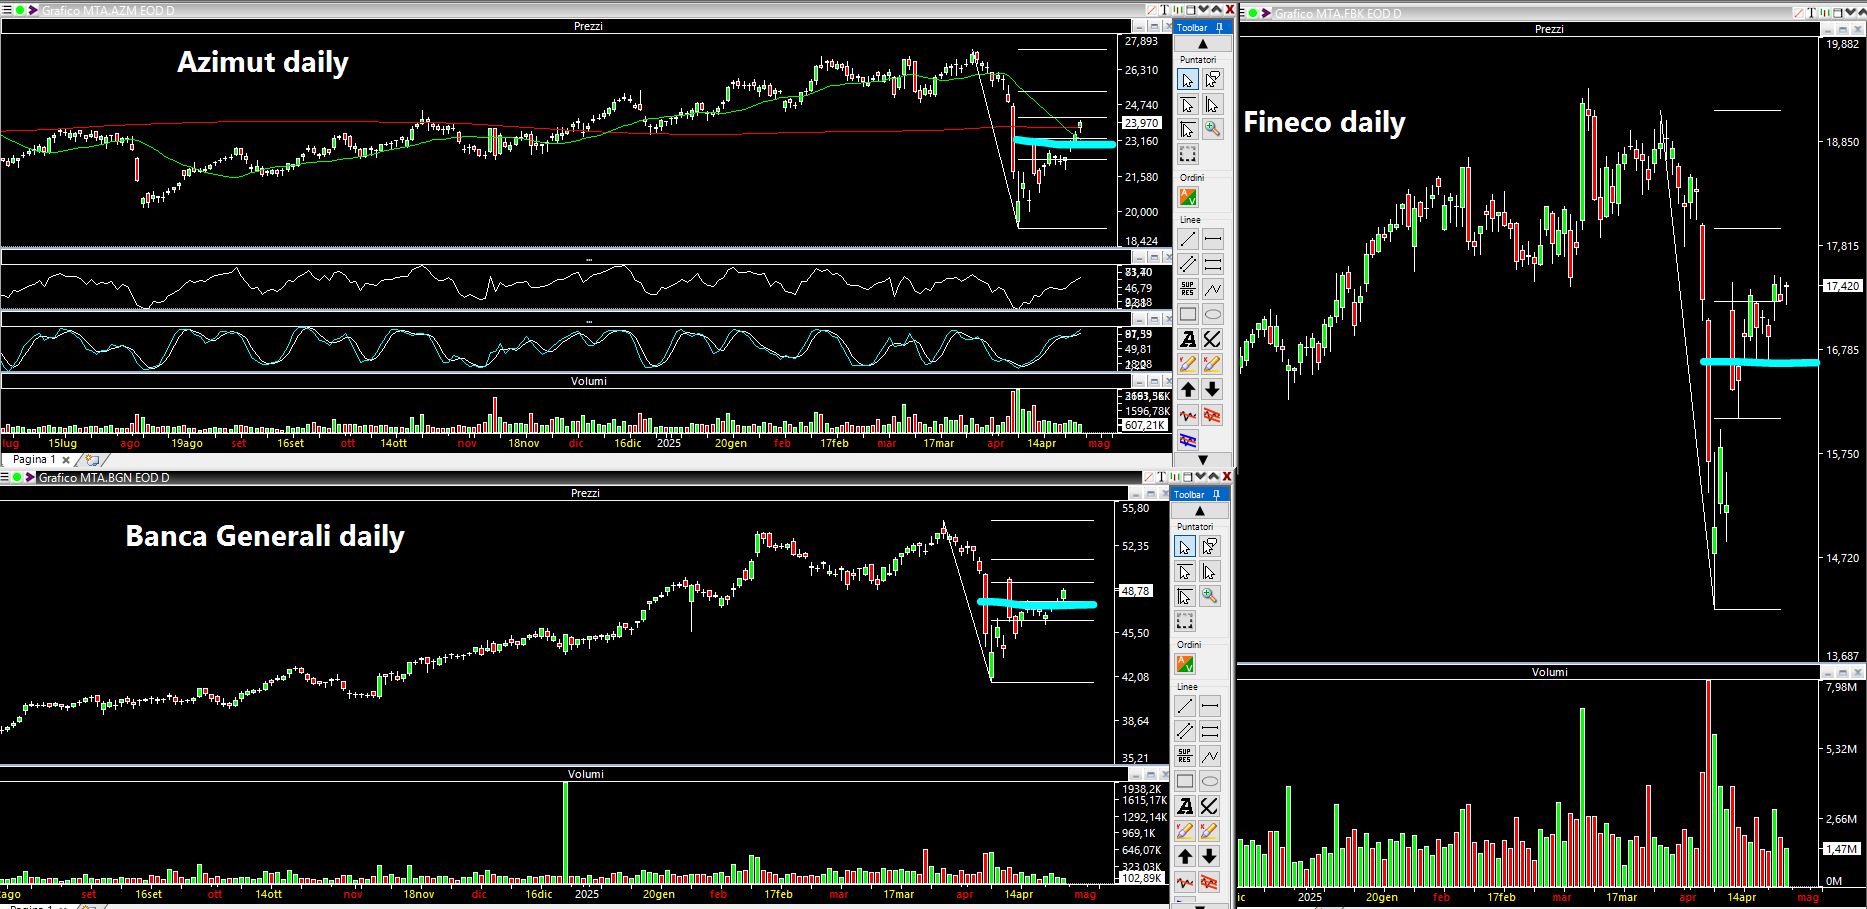Select the arrow pointer in Azimut toolbar
Screen dimensions: 1867x909
coord(1187,80)
